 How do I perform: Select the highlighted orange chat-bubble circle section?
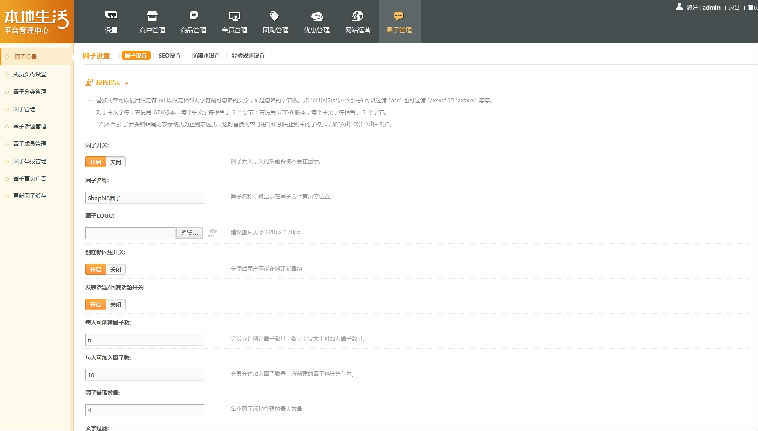click(x=399, y=22)
